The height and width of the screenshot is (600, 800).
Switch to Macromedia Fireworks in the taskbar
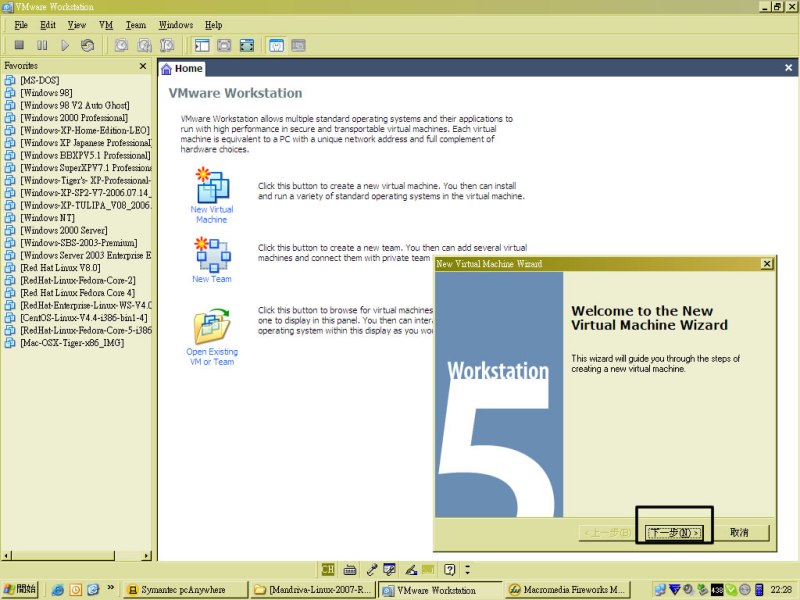(568, 590)
